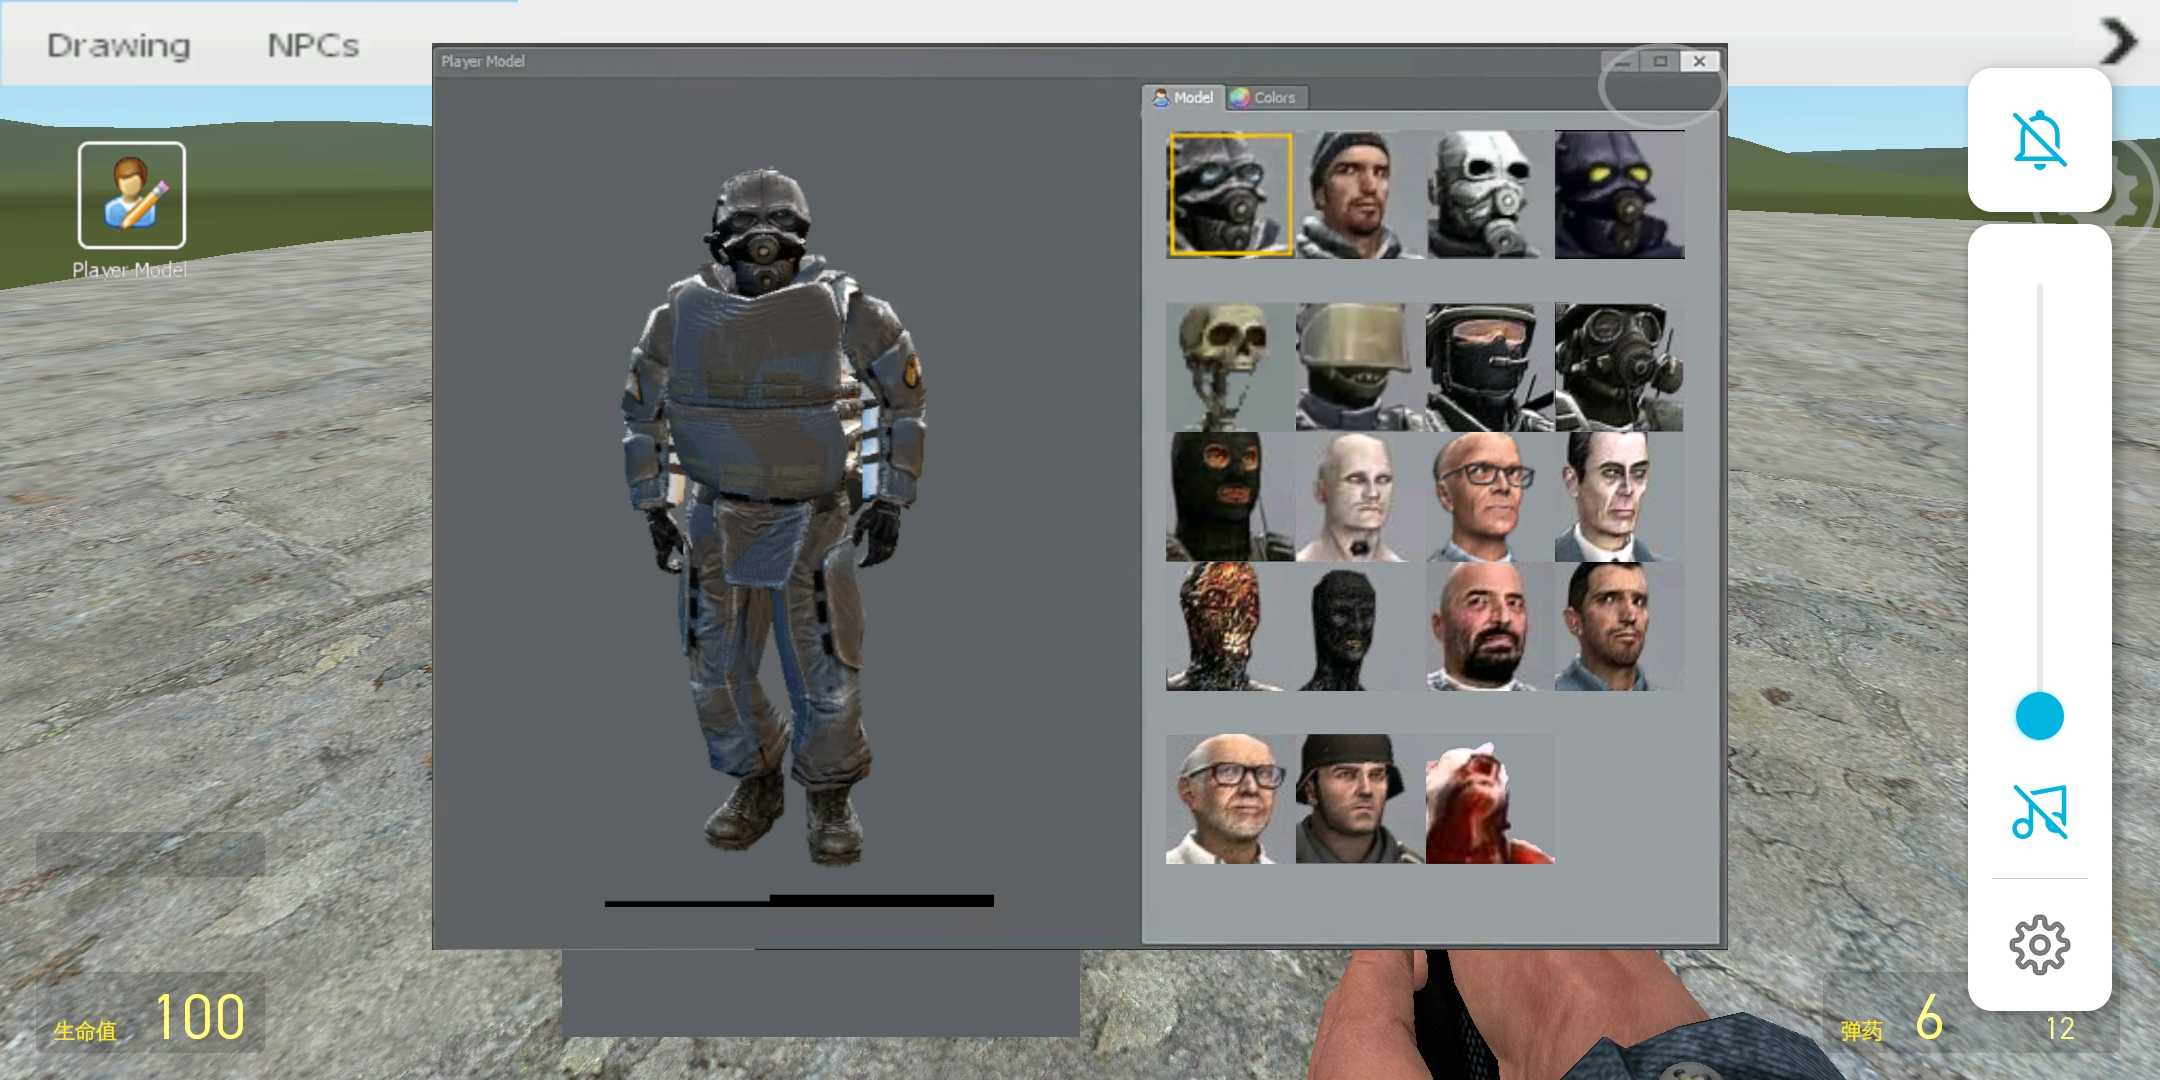Pick the skeleton player model
Viewport: 2160px width, 1080px height.
click(1230, 367)
